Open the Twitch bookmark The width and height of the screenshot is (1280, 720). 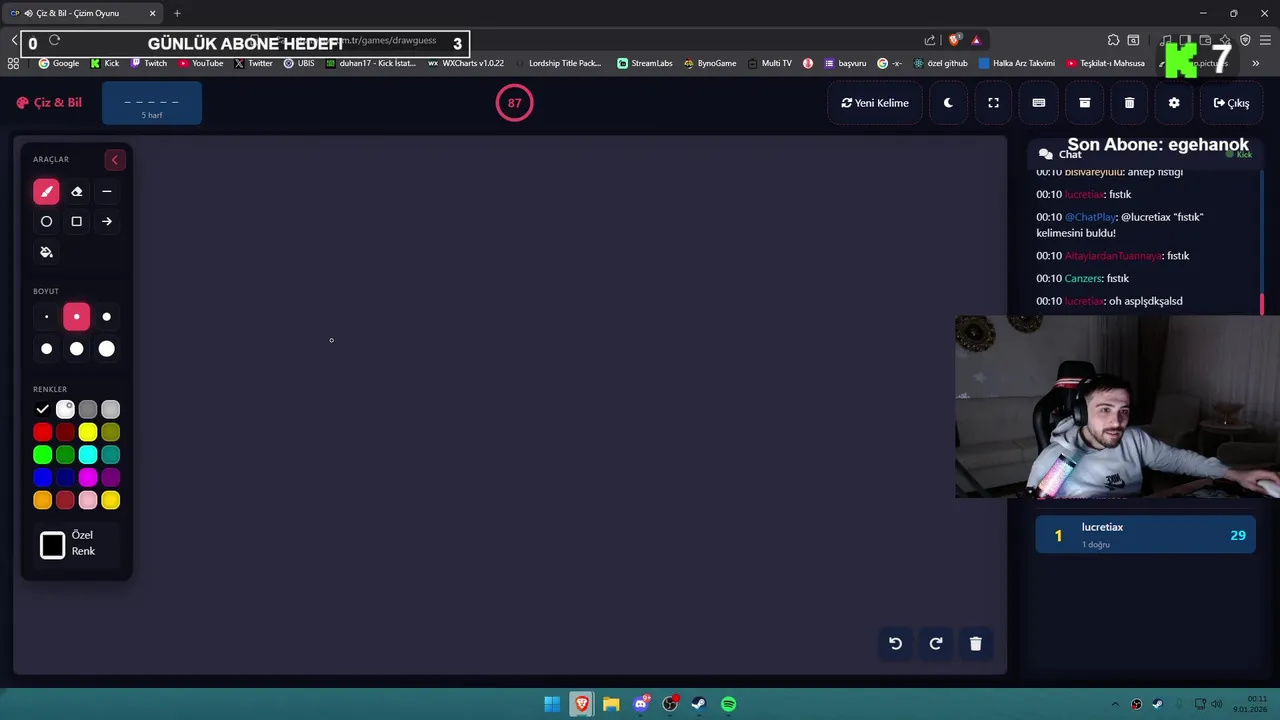(x=149, y=63)
